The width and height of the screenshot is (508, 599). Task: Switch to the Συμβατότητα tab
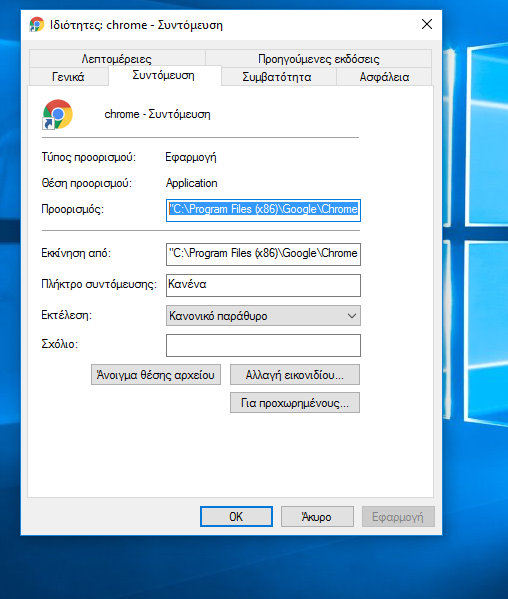coord(278,77)
